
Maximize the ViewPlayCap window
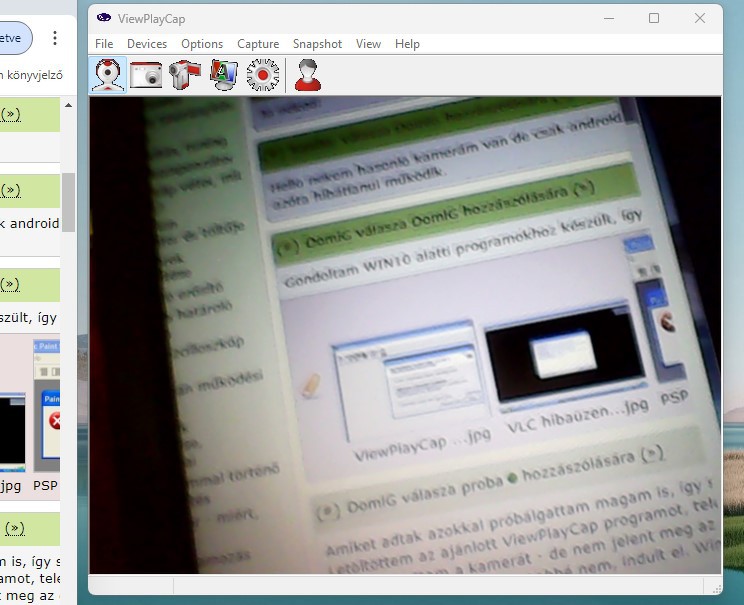click(x=654, y=18)
